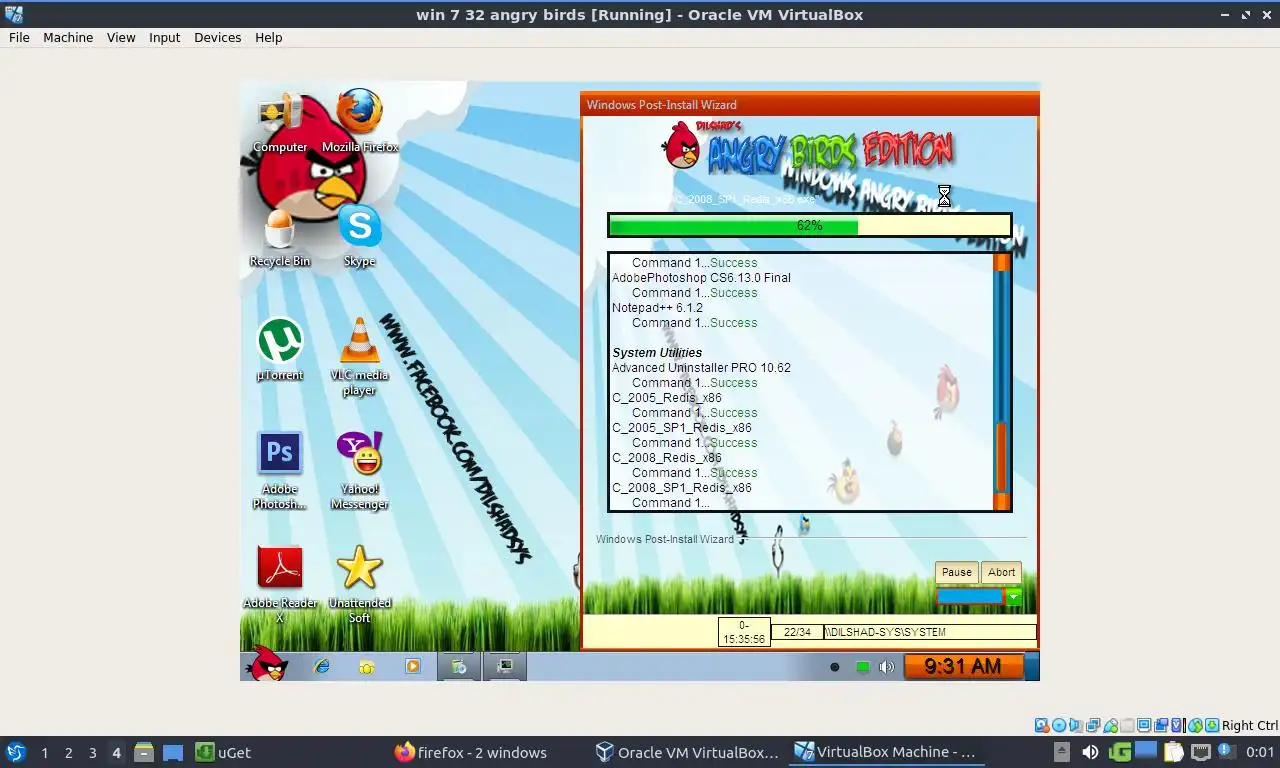Open the VirtualBox Machine menu
The width and height of the screenshot is (1280, 768).
tap(68, 37)
